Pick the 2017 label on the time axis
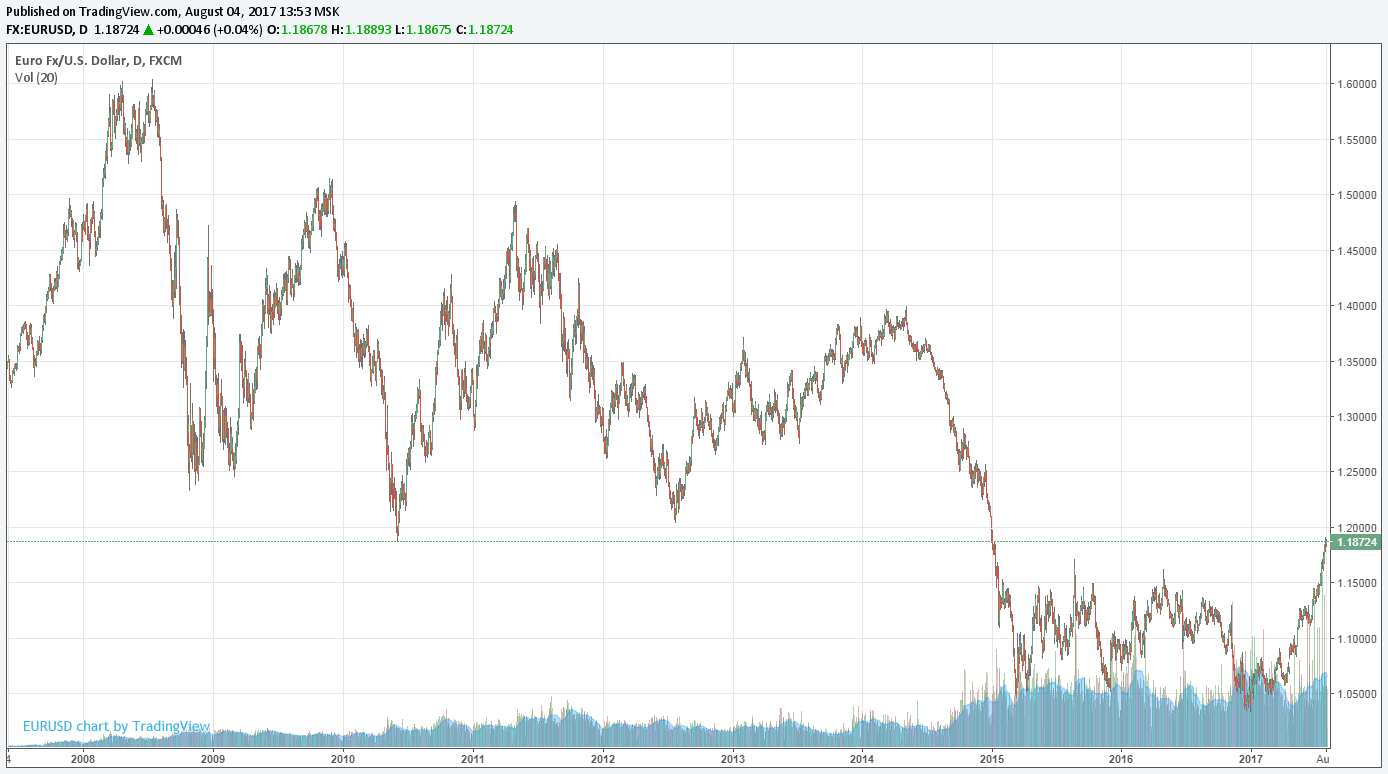1388x774 pixels. (1251, 760)
